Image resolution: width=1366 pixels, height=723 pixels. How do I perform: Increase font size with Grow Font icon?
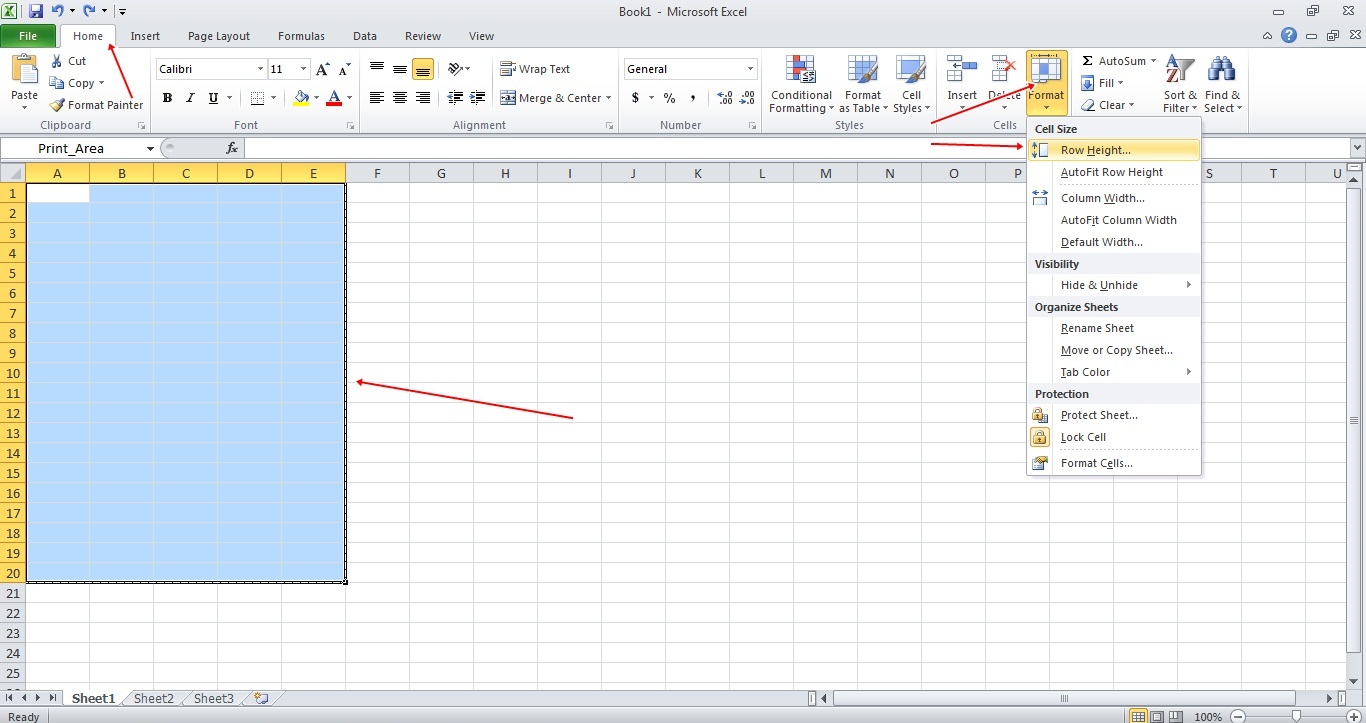pos(322,69)
